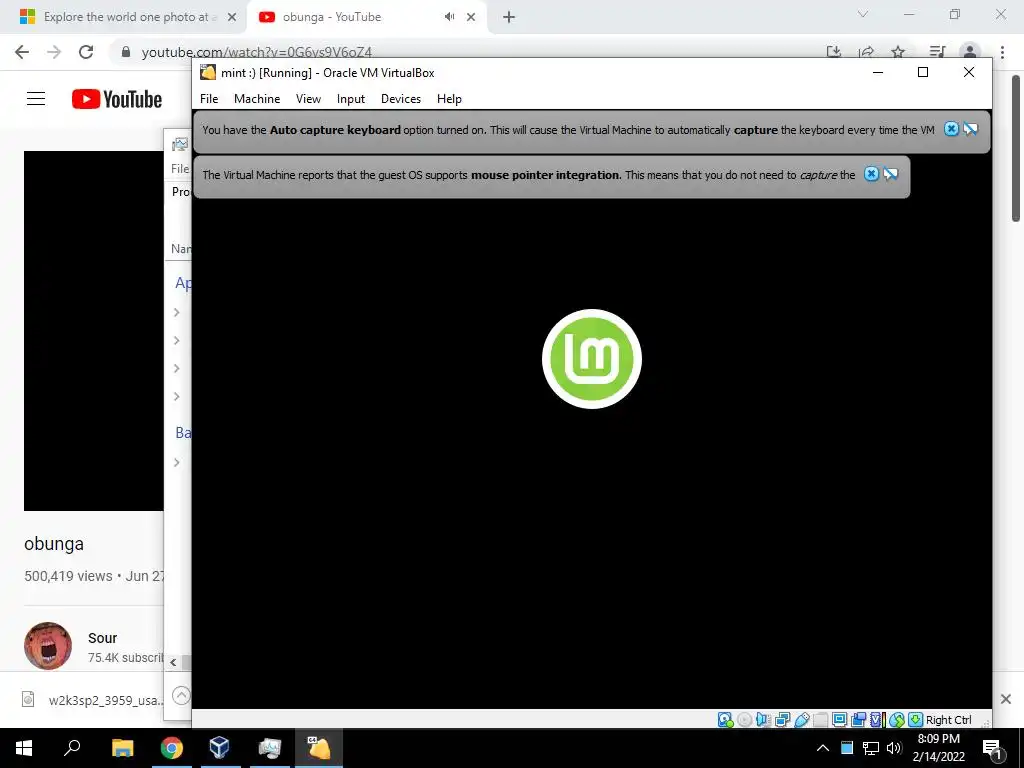Image resolution: width=1024 pixels, height=768 pixels.
Task: Go back in Chrome
Action: click(22, 52)
